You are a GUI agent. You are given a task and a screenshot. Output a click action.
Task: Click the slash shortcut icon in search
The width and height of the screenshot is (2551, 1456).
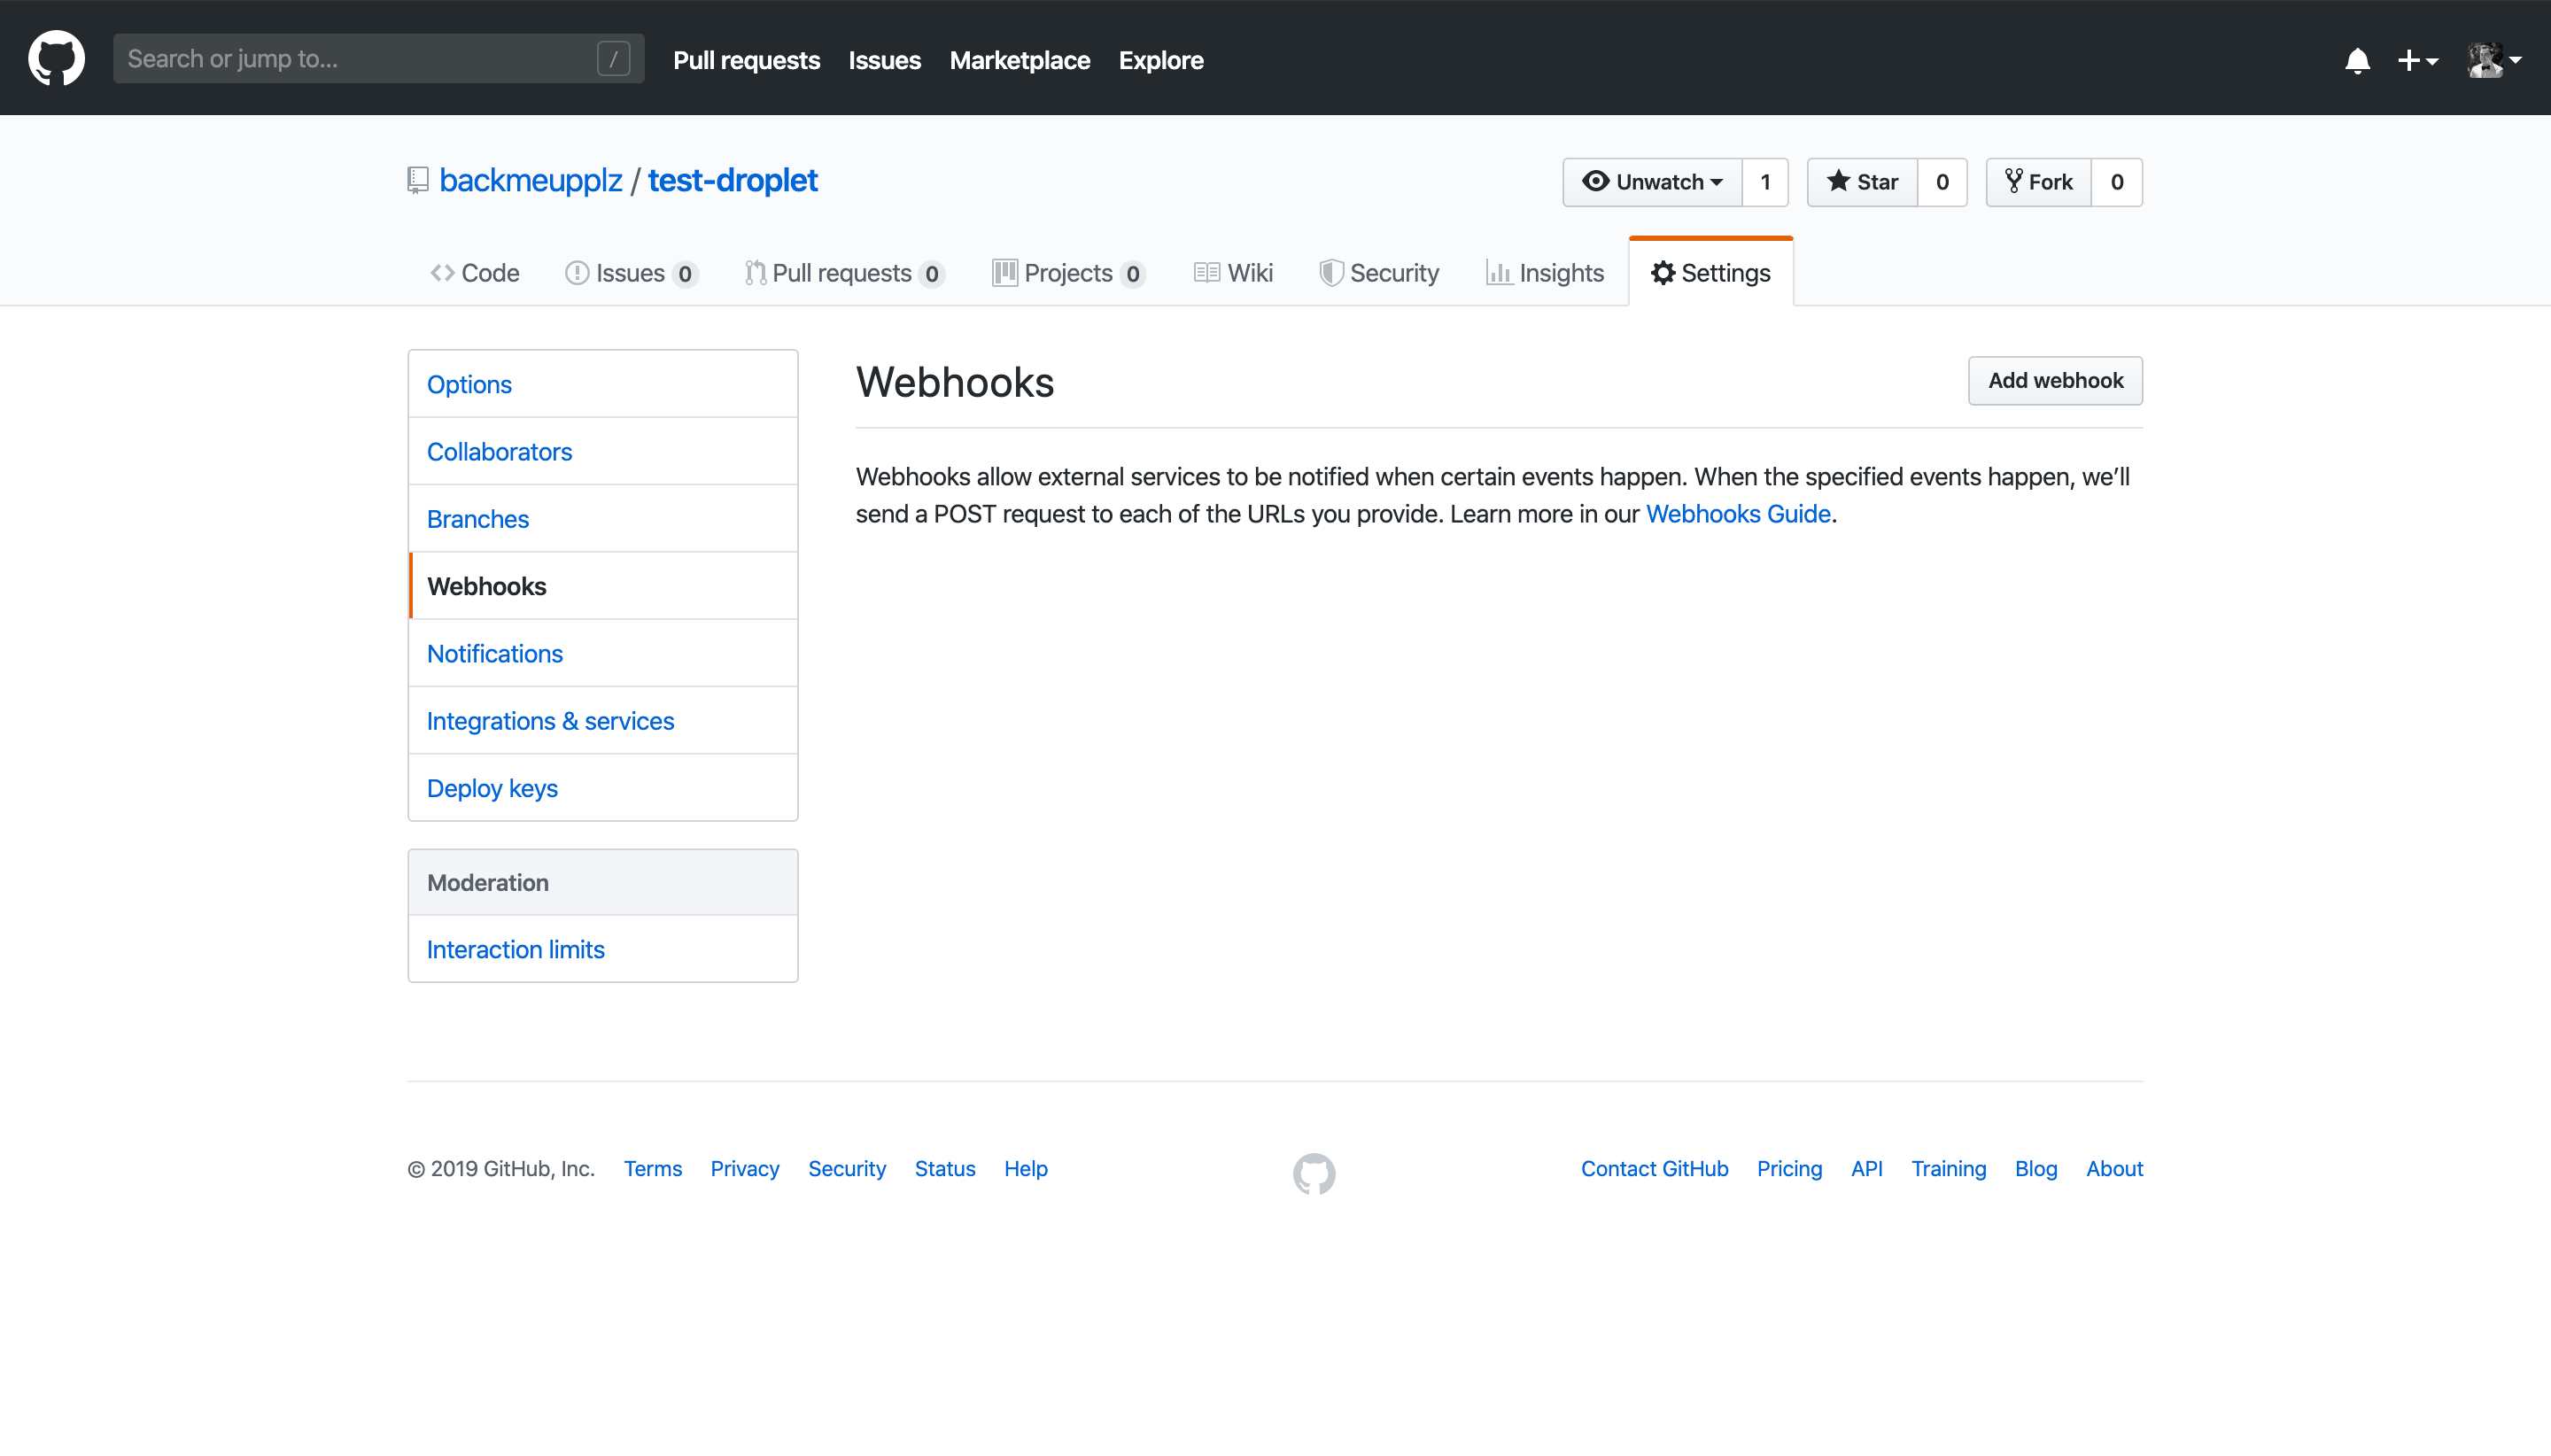click(x=613, y=59)
